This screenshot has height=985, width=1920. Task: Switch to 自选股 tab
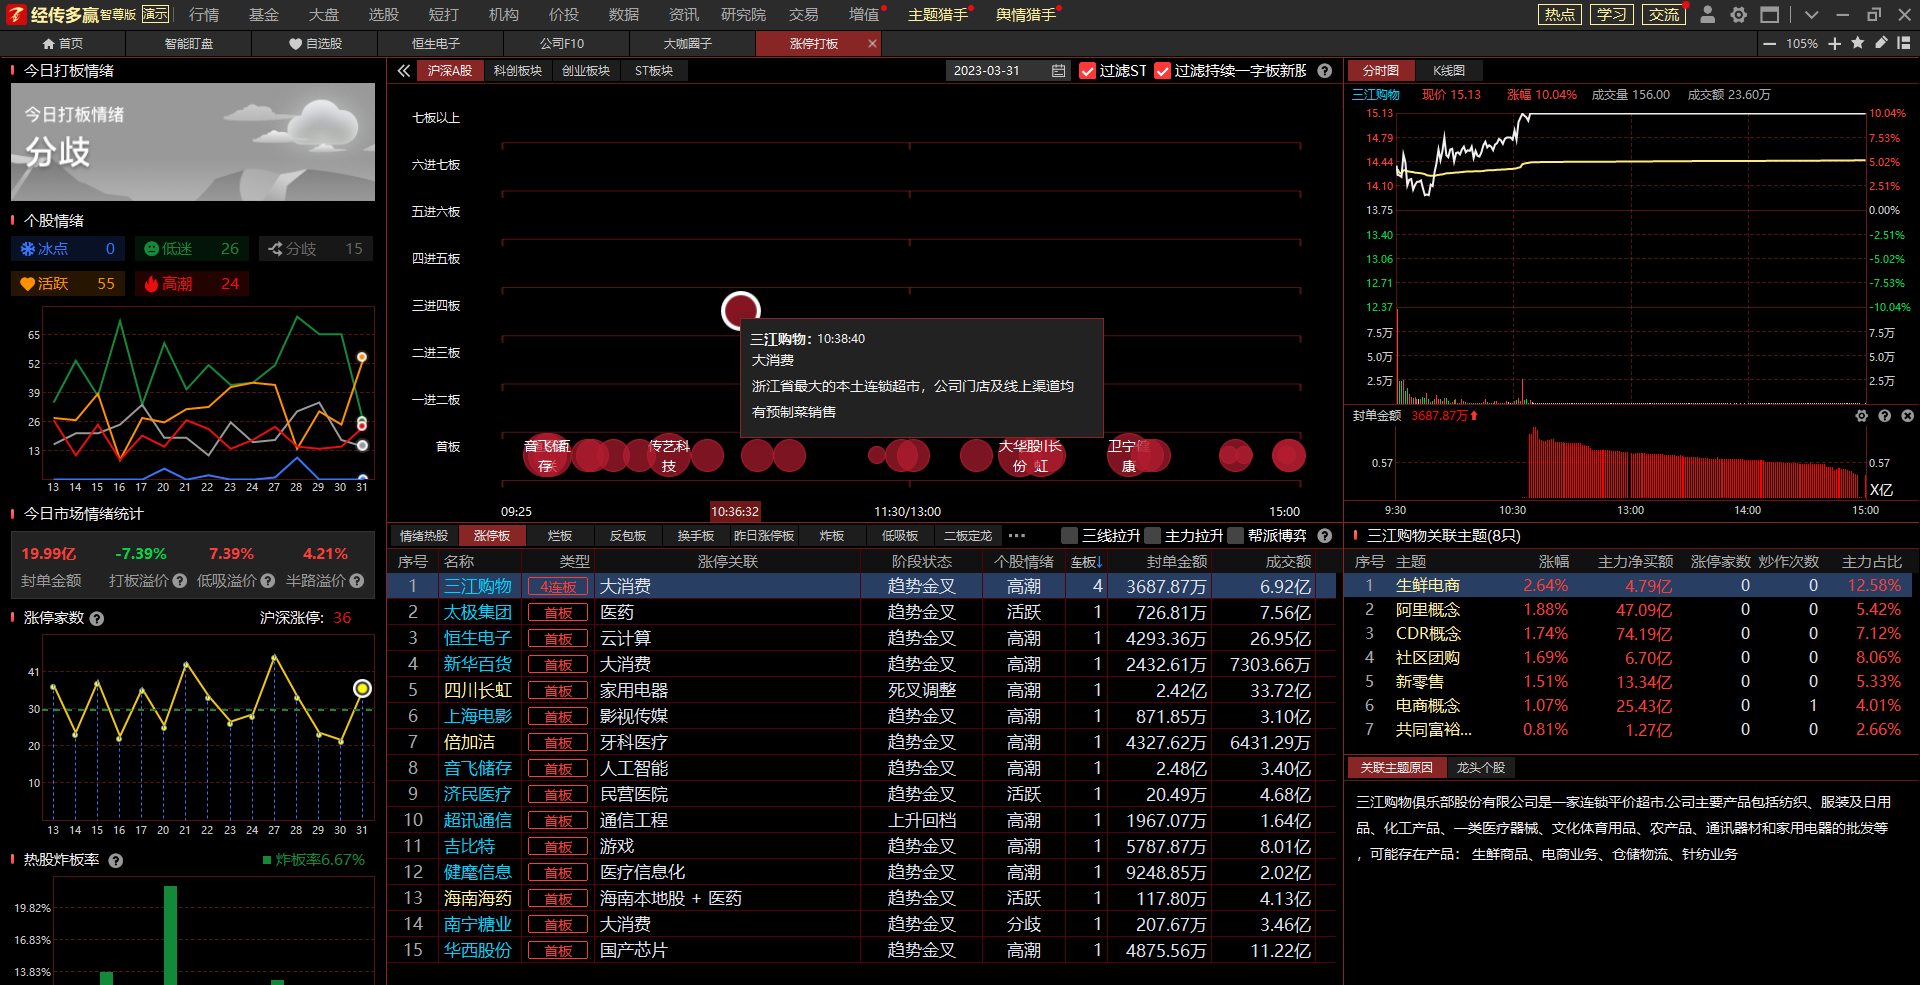coord(315,43)
